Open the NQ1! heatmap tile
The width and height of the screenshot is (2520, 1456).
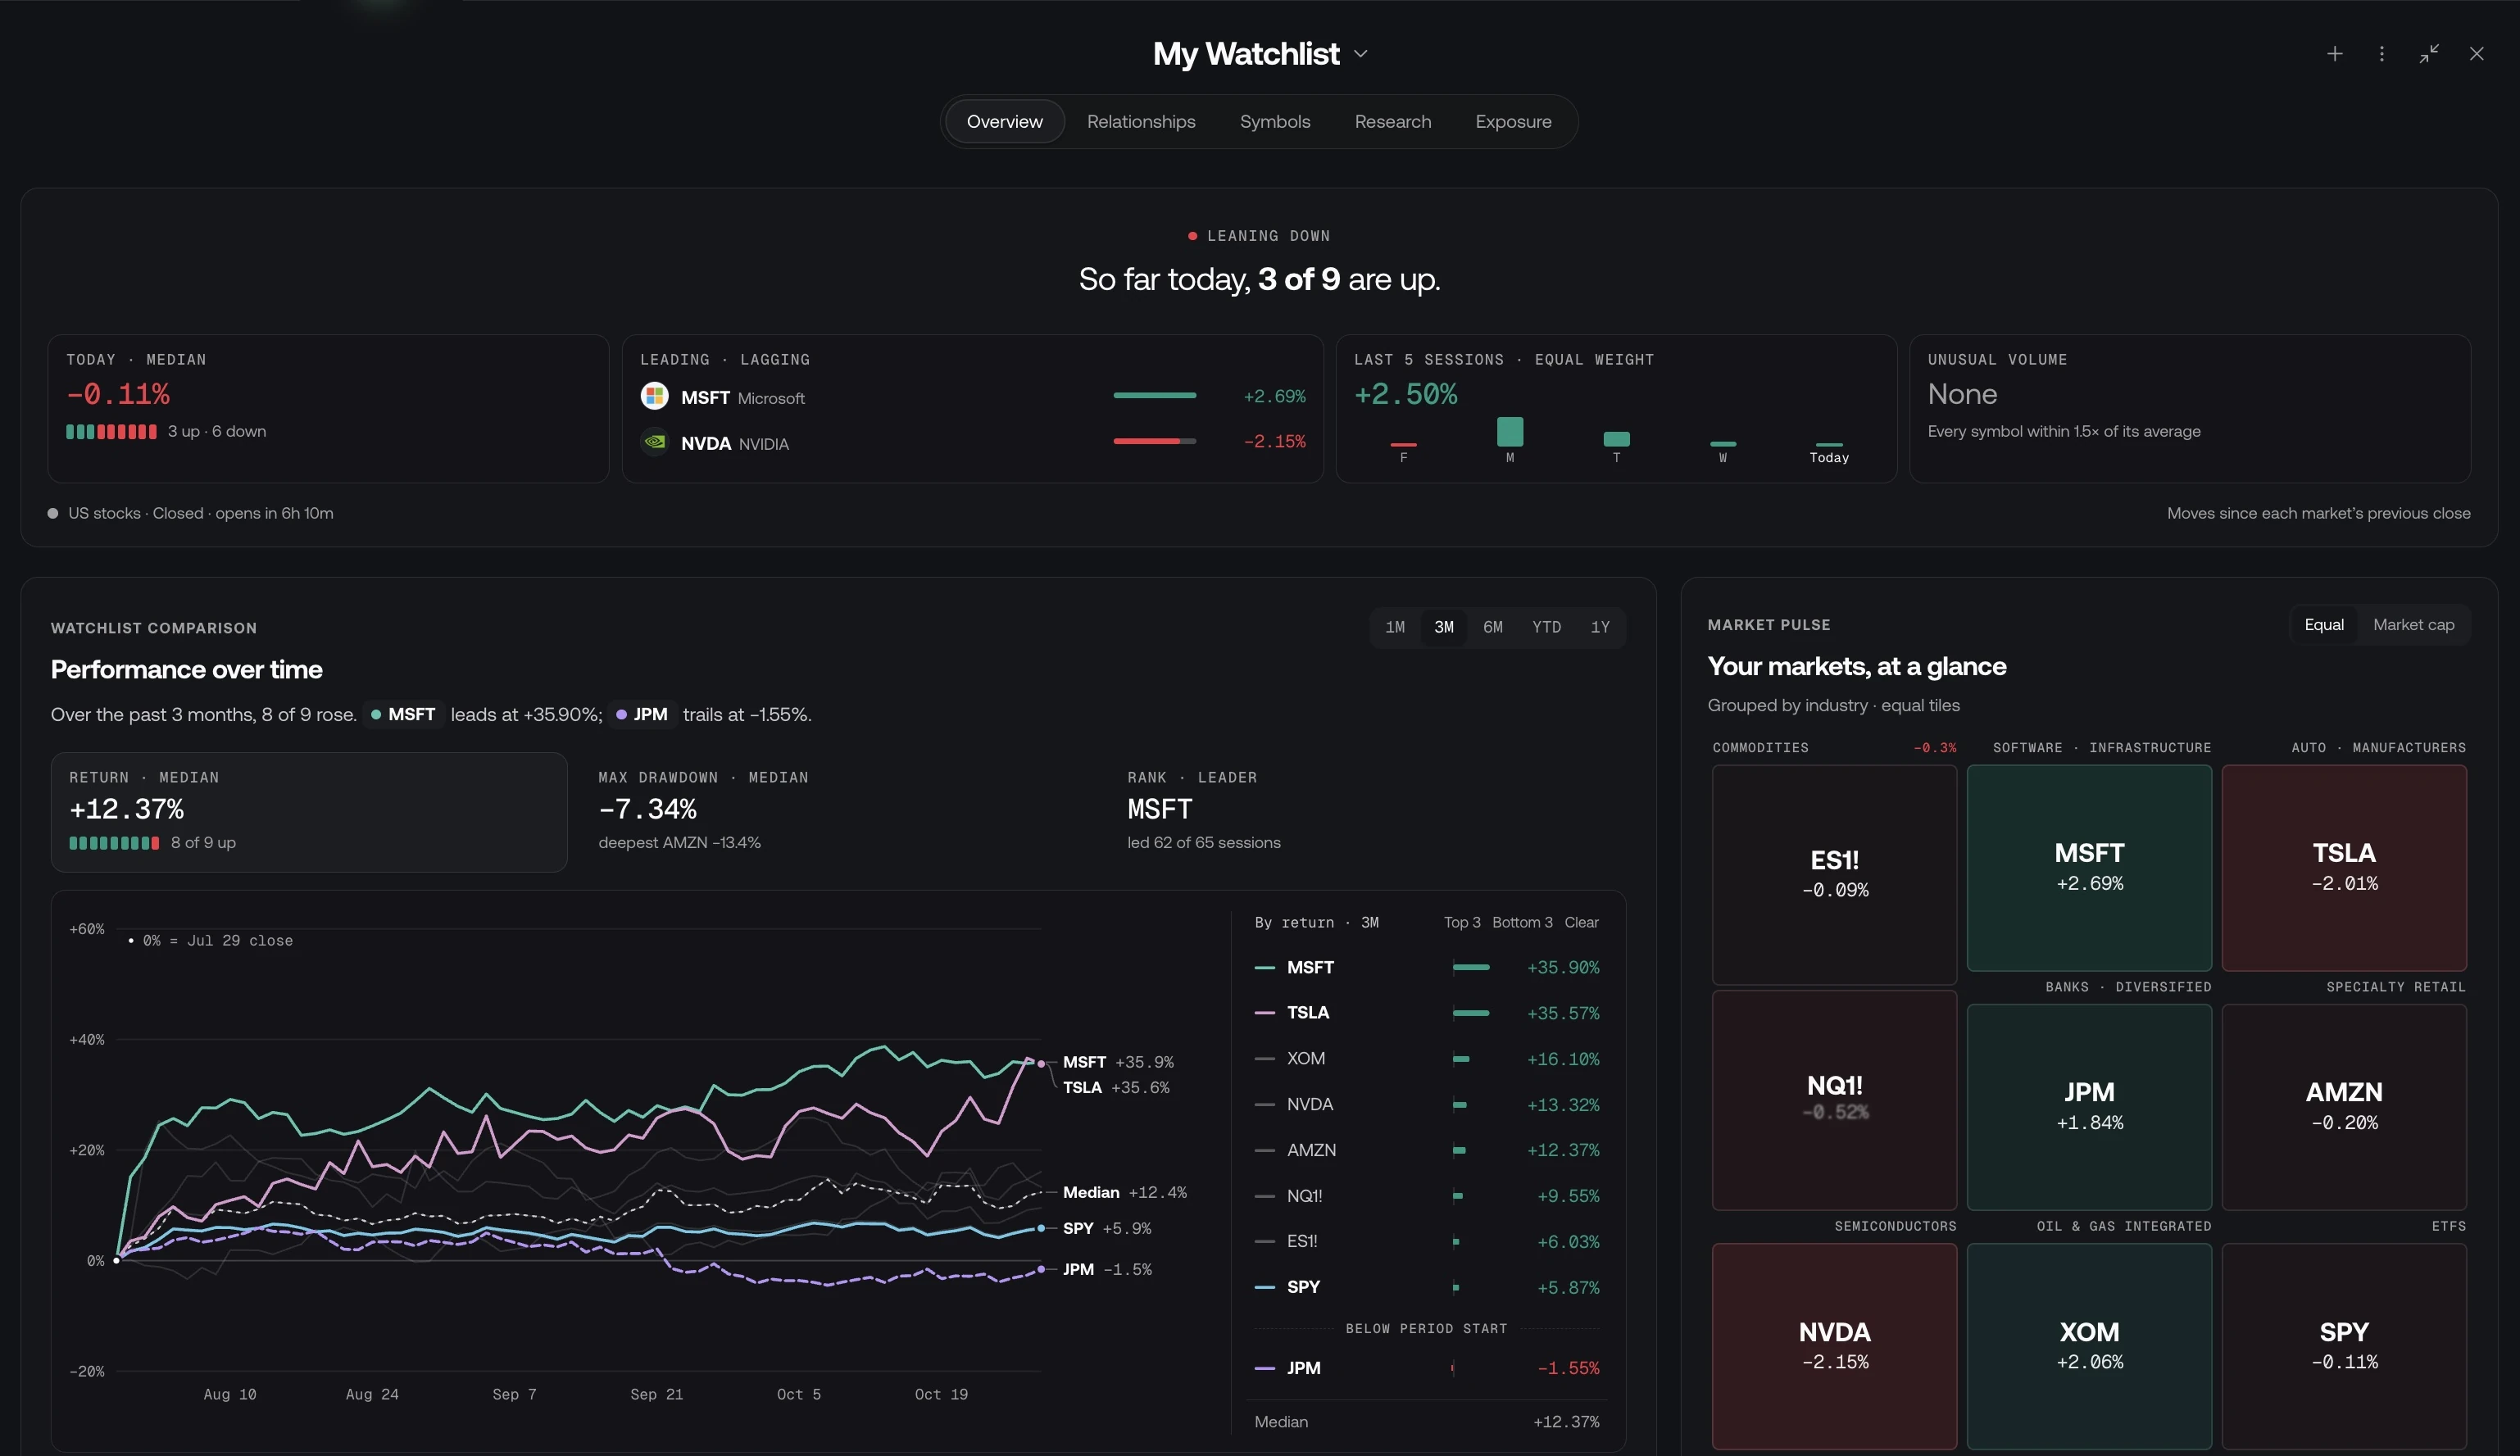[x=1834, y=1100]
